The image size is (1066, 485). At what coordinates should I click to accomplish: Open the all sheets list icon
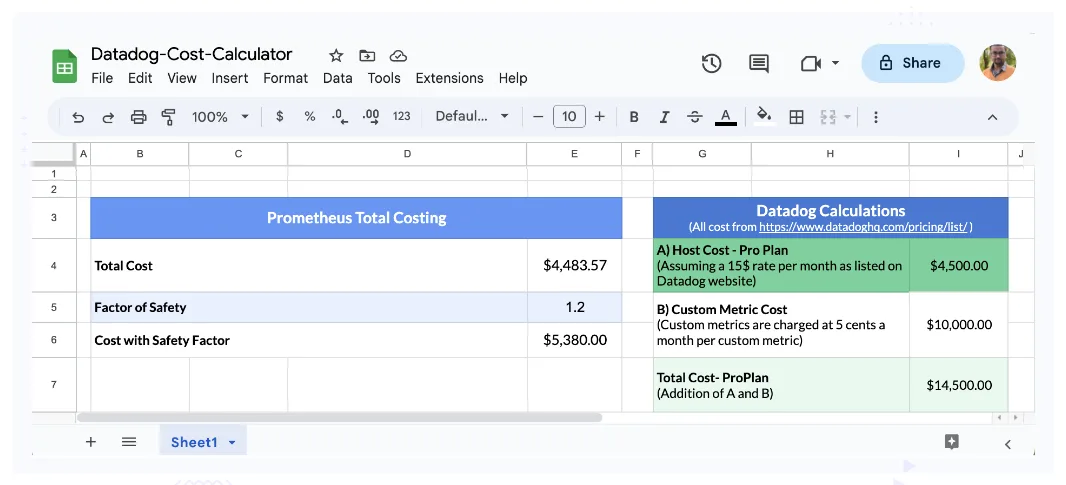tap(129, 442)
